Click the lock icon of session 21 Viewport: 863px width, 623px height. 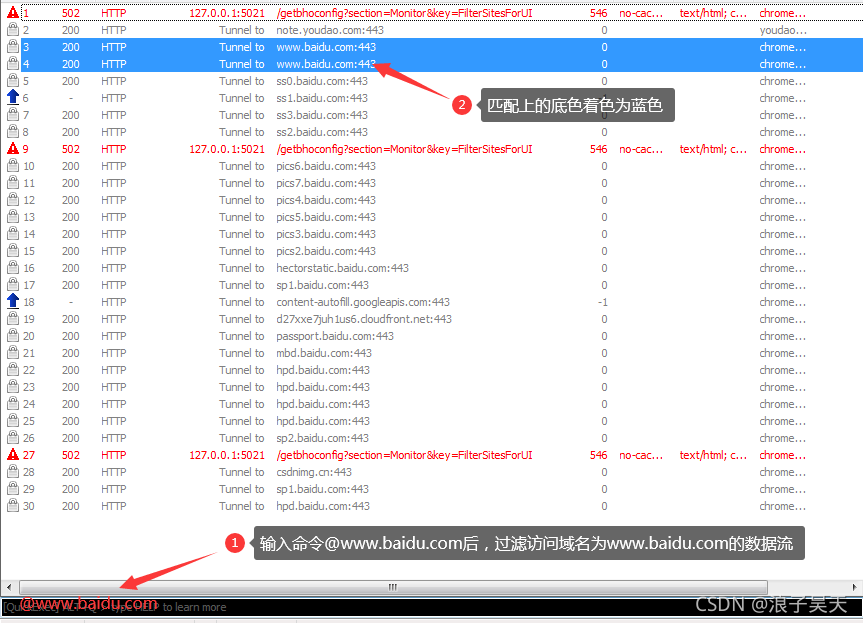point(13,353)
